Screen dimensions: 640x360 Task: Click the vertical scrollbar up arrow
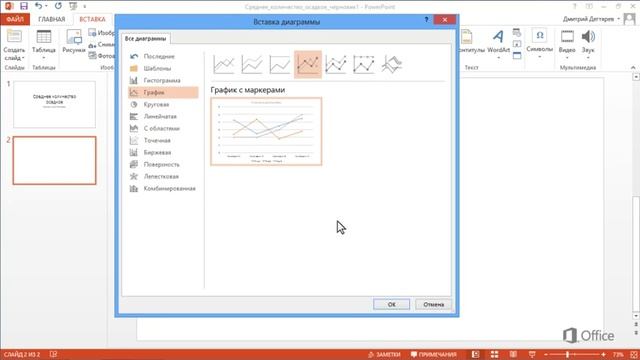(636, 77)
